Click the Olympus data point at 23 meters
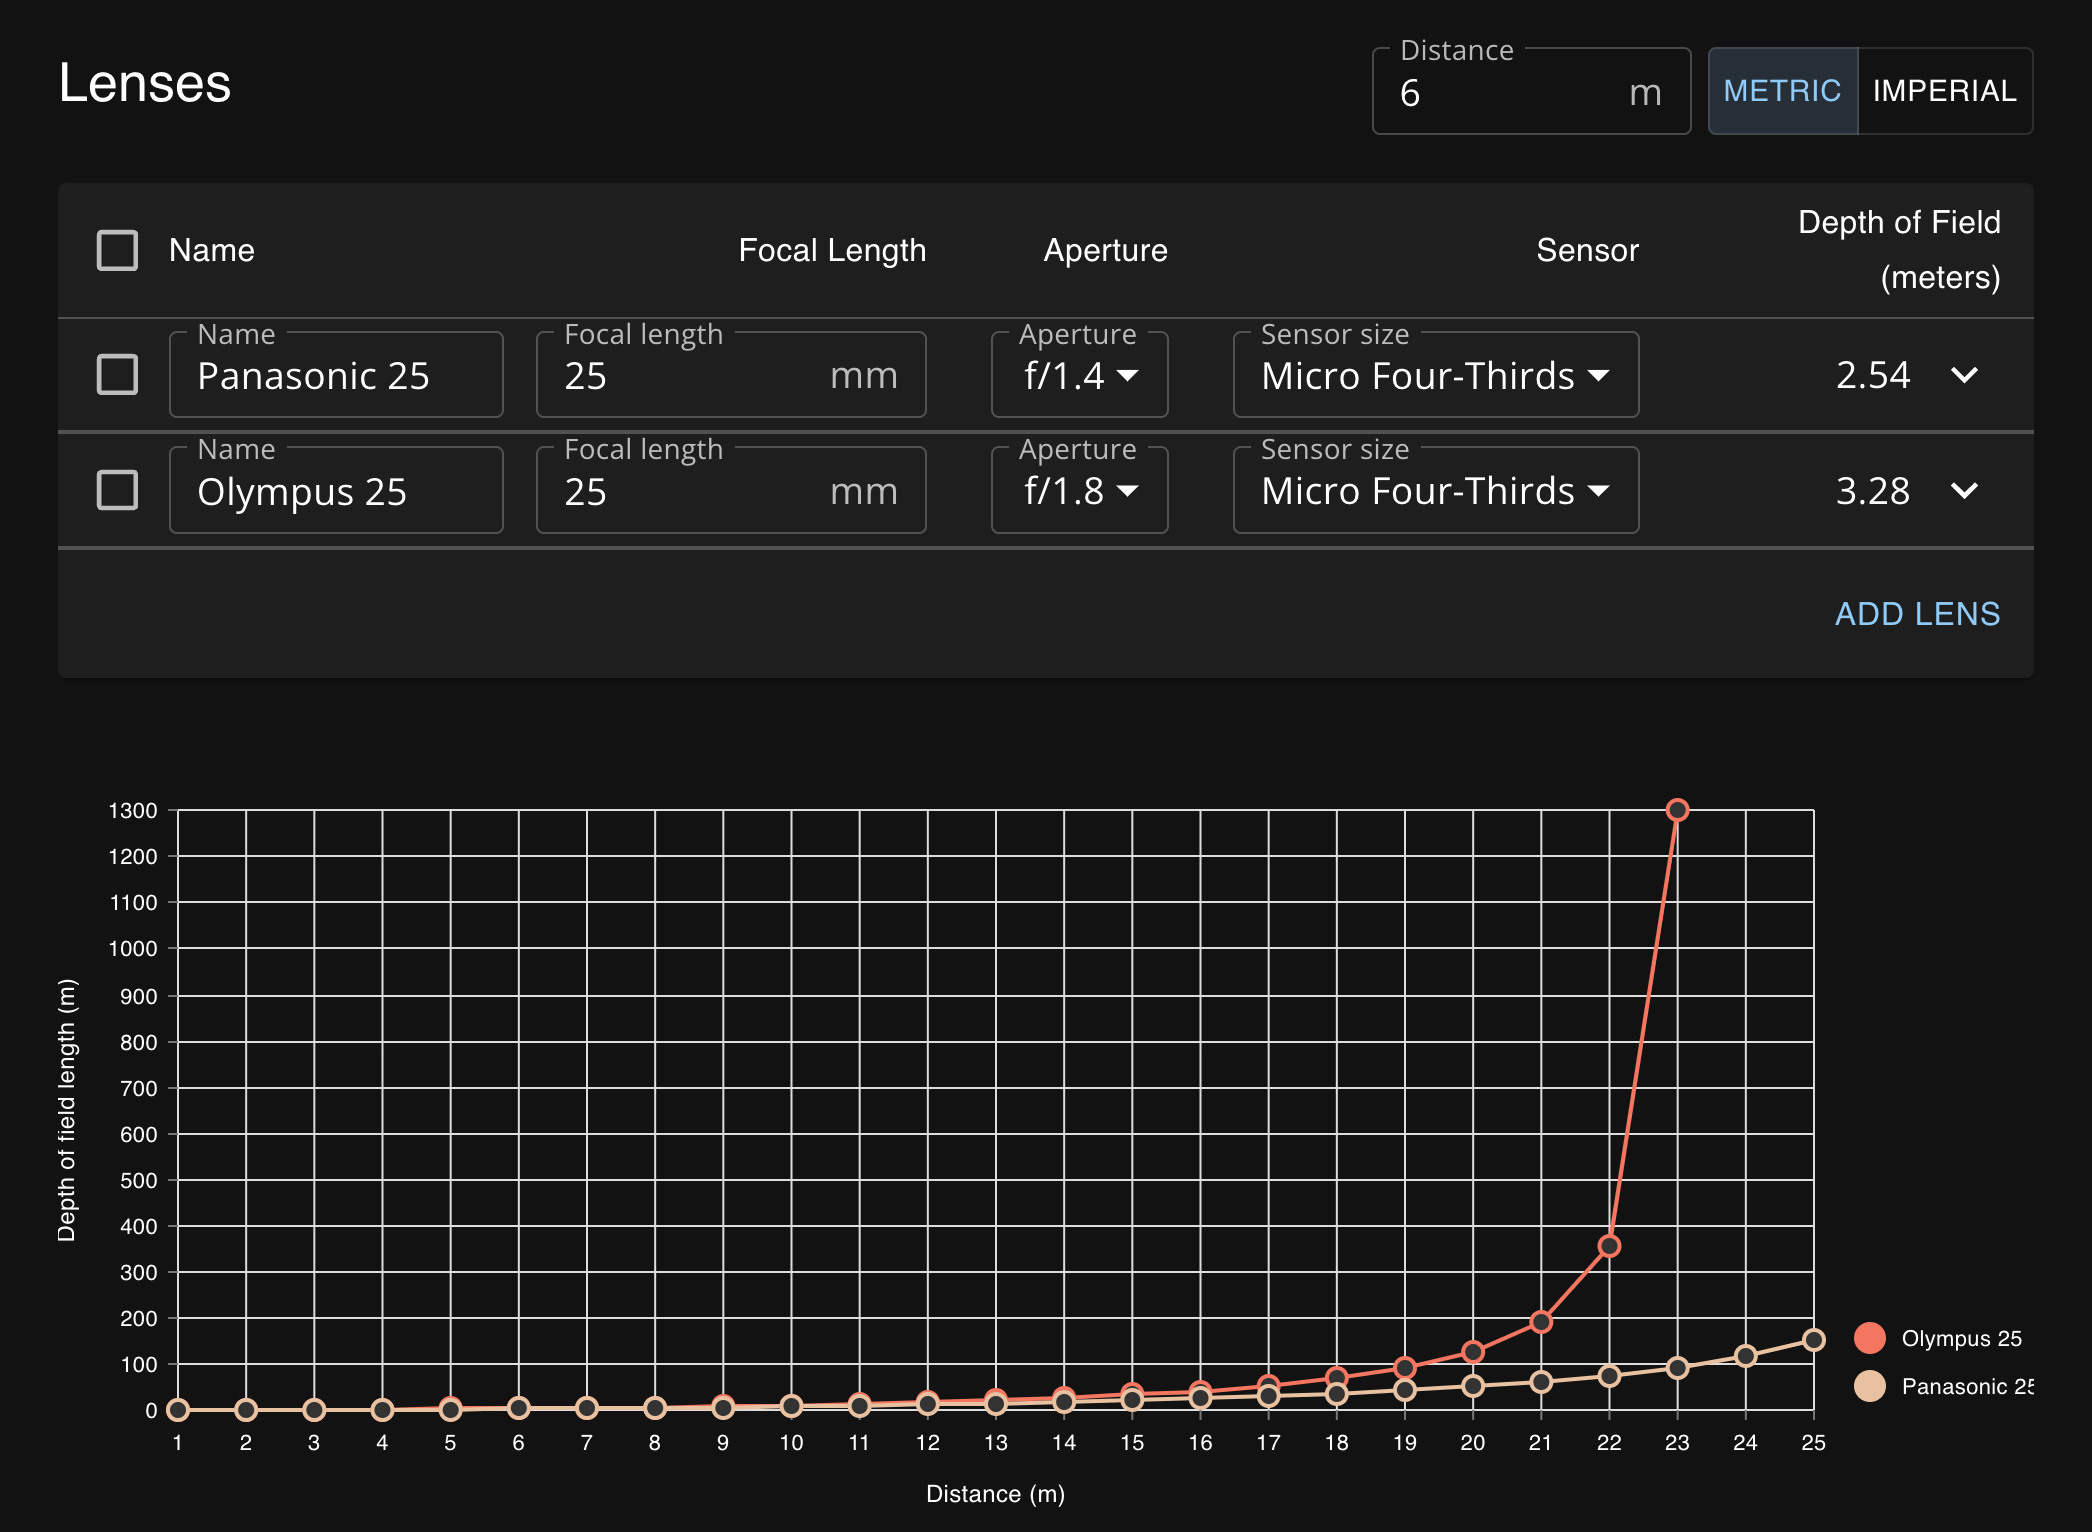This screenshot has height=1532, width=2092. [x=1677, y=810]
